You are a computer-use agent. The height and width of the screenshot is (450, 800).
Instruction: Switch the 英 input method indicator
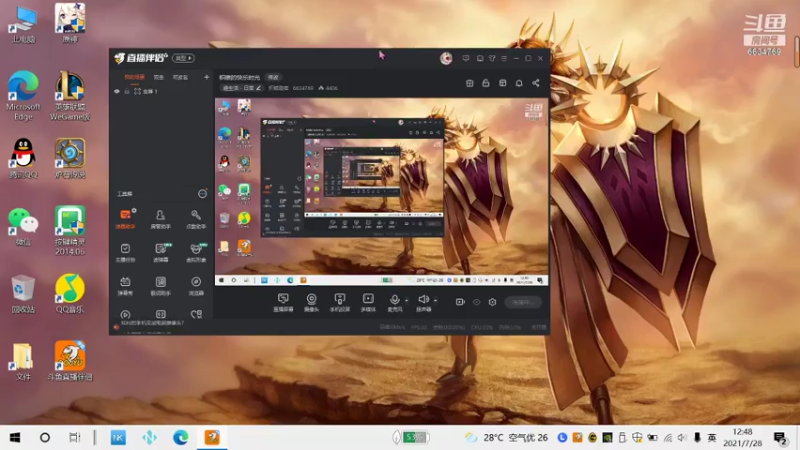coord(712,438)
